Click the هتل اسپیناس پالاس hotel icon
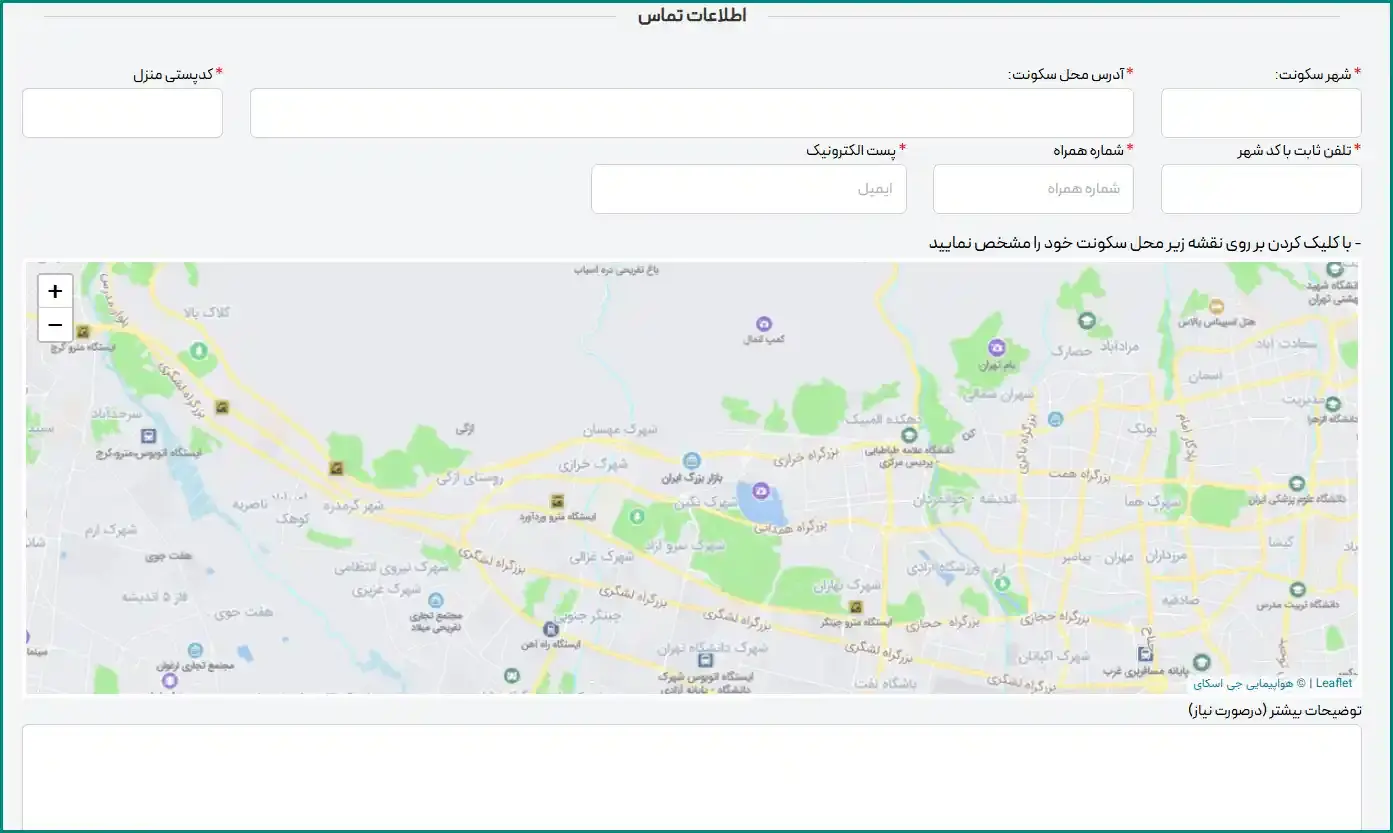The width and height of the screenshot is (1393, 833). 1216,306
